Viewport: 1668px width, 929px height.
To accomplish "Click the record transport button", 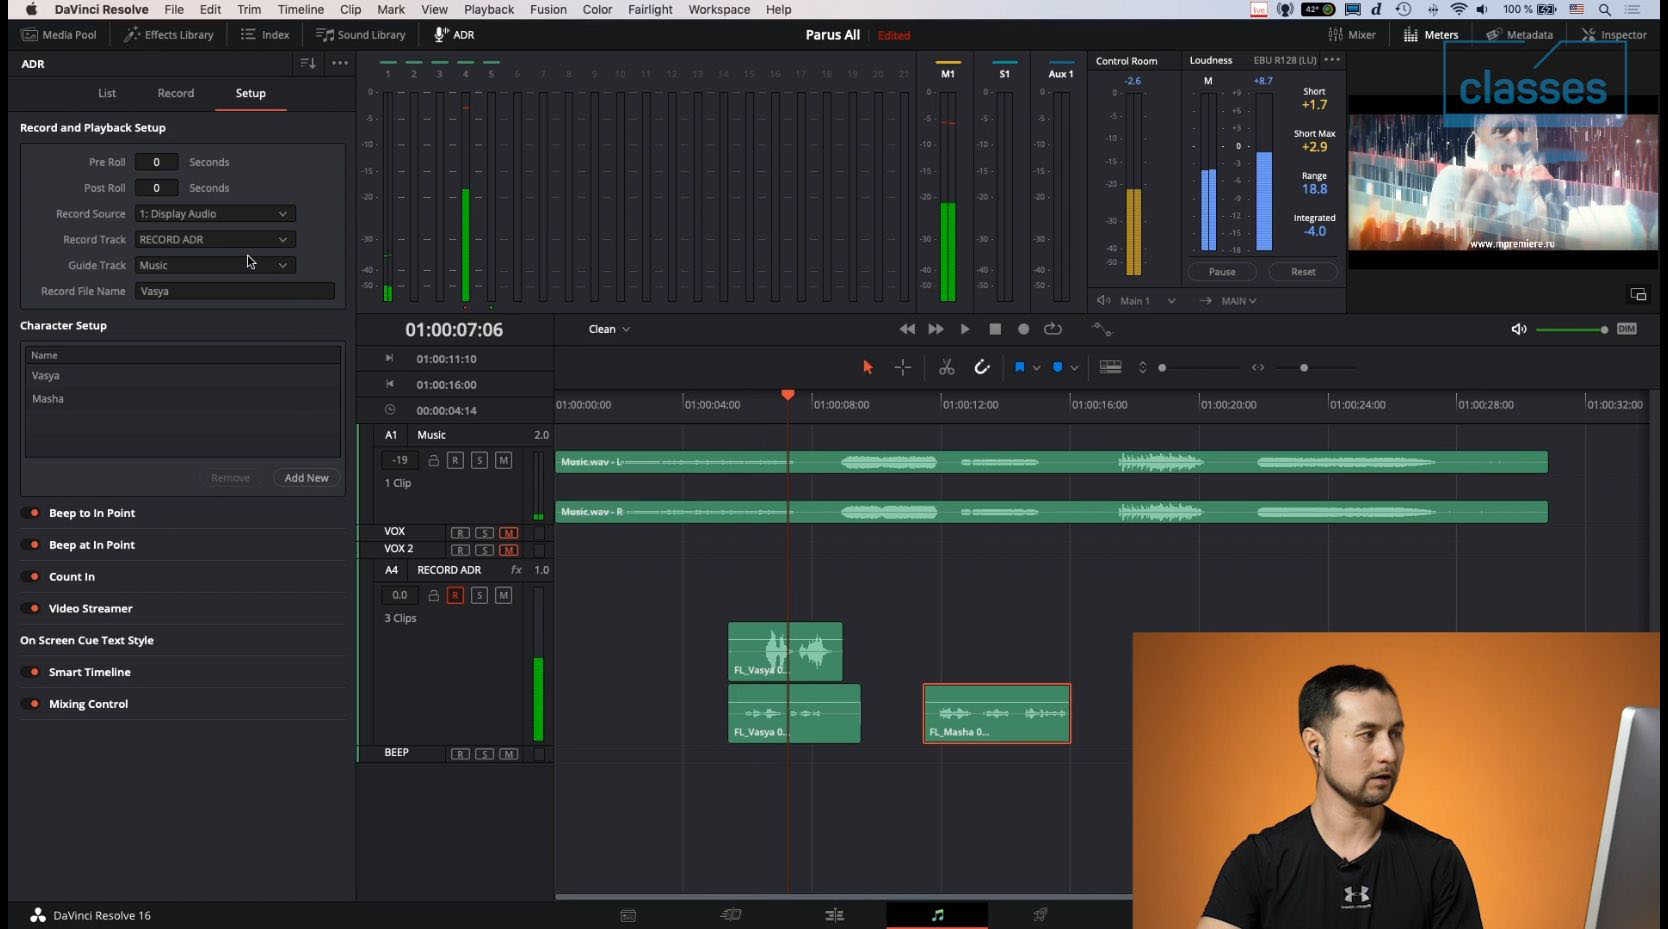I will click(1023, 329).
